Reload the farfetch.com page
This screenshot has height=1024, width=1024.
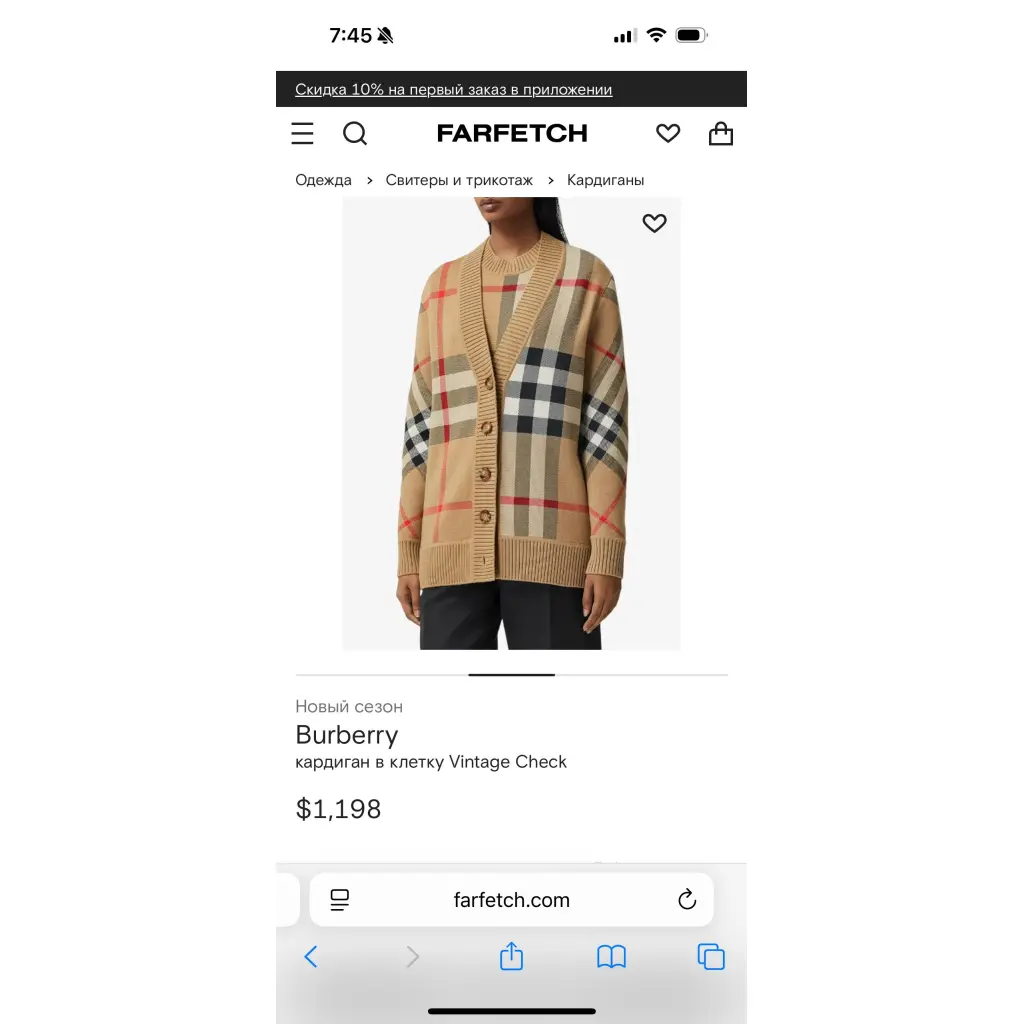(687, 899)
